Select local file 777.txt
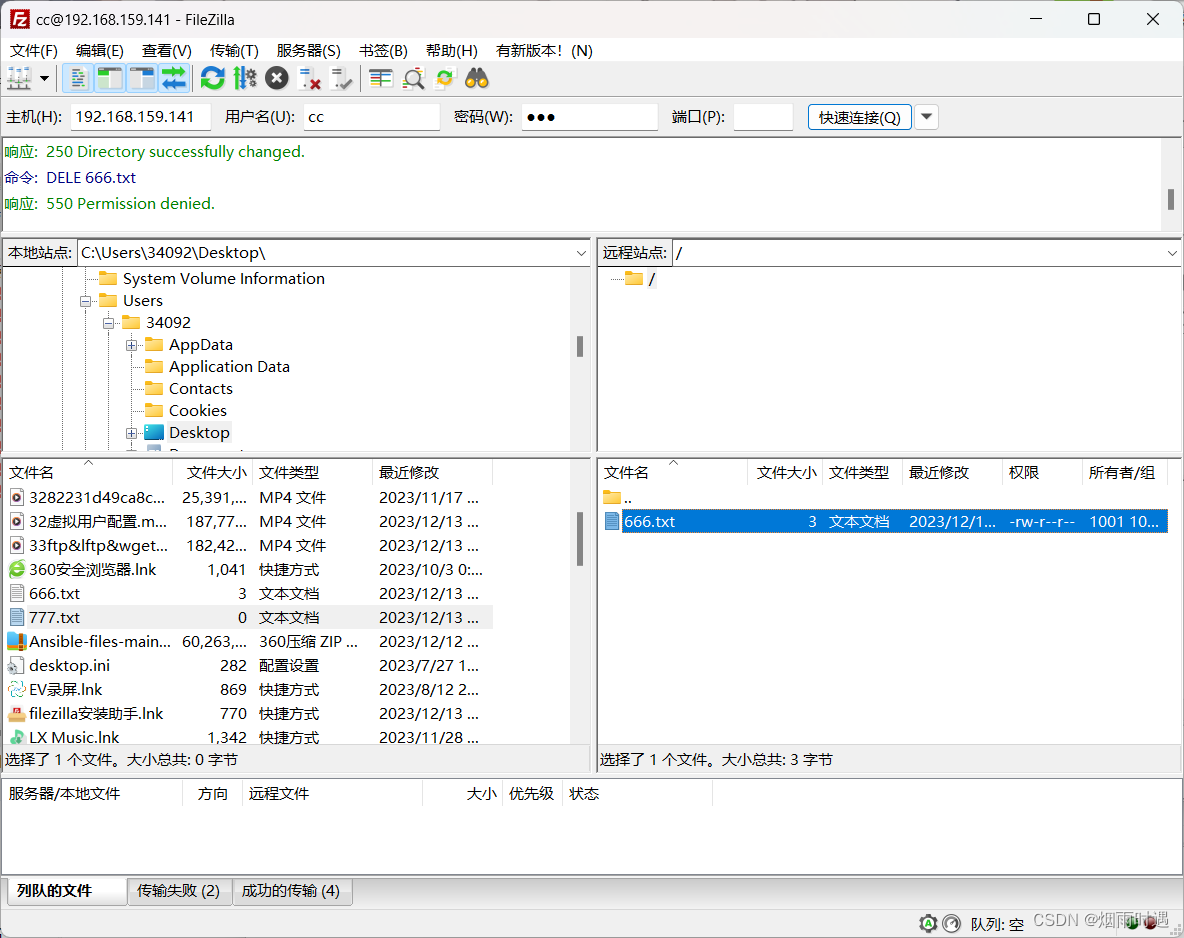This screenshot has width=1184, height=938. click(249, 618)
